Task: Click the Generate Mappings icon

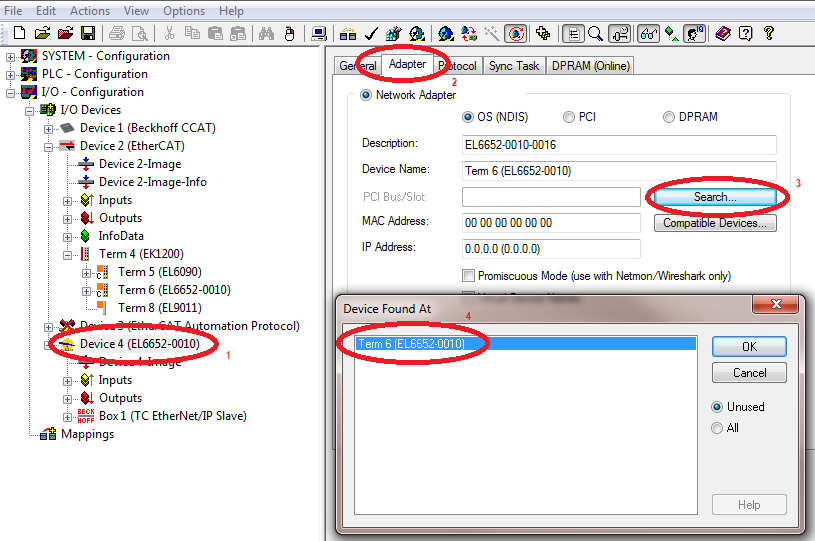Action: 348,33
